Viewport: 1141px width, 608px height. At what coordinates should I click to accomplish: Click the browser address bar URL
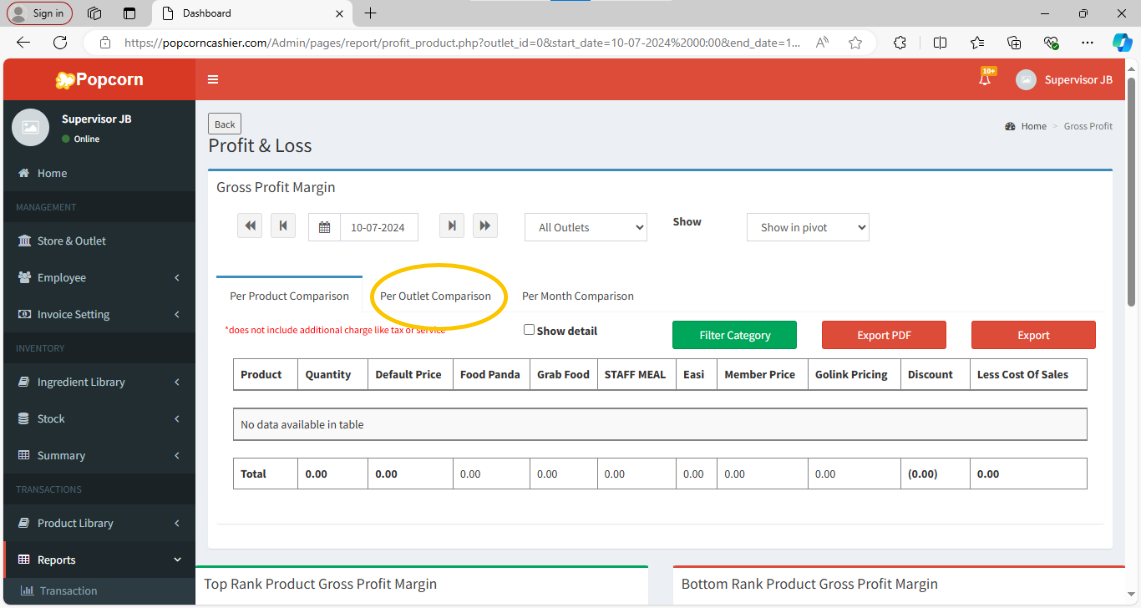462,43
